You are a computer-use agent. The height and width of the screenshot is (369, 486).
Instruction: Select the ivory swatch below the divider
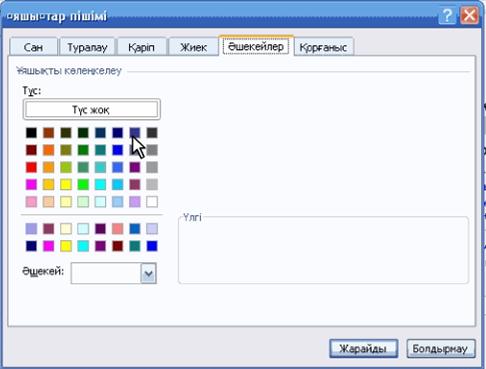(x=66, y=229)
